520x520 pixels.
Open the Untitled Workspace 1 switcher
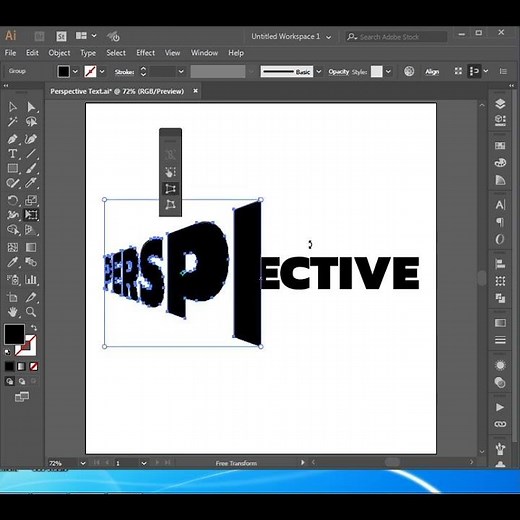[x=291, y=37]
